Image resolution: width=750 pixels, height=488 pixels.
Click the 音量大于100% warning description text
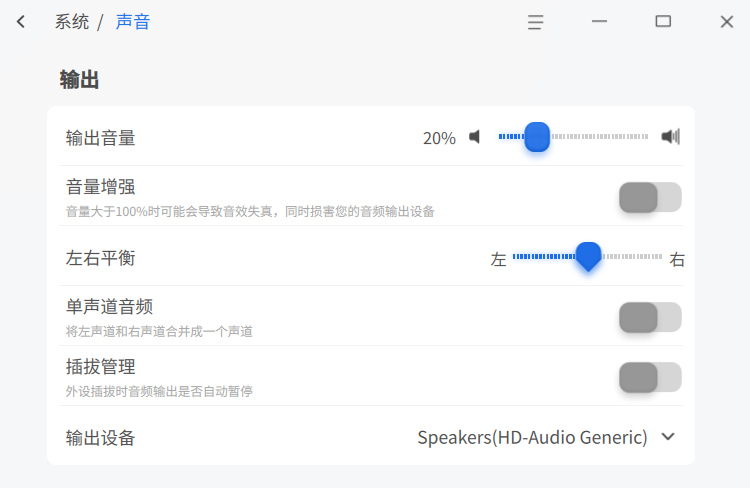pos(250,211)
